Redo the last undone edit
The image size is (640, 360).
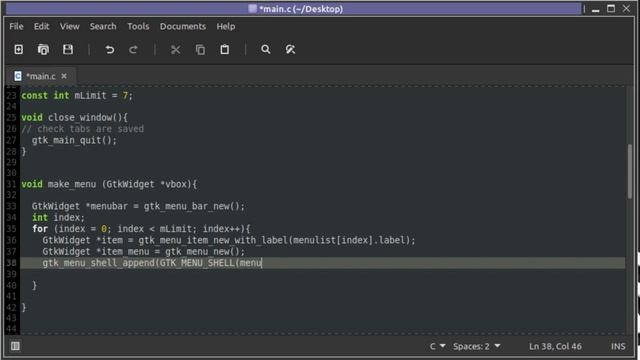[133, 49]
